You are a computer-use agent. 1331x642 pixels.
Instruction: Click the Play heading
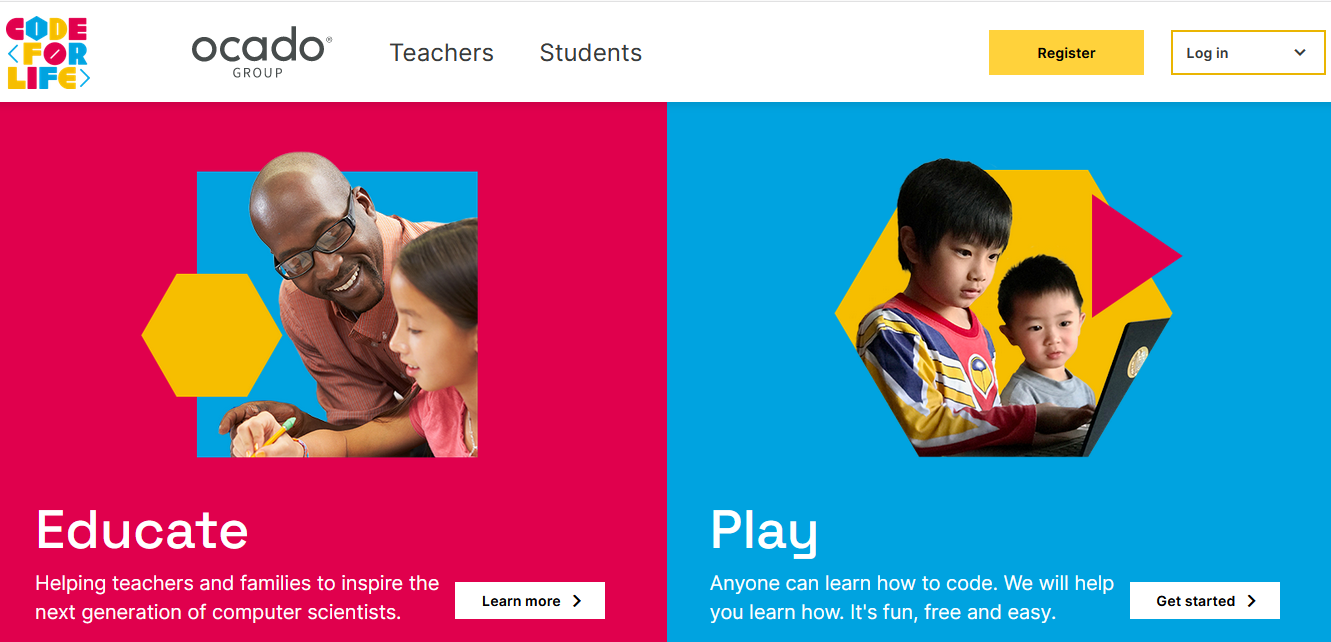(764, 531)
